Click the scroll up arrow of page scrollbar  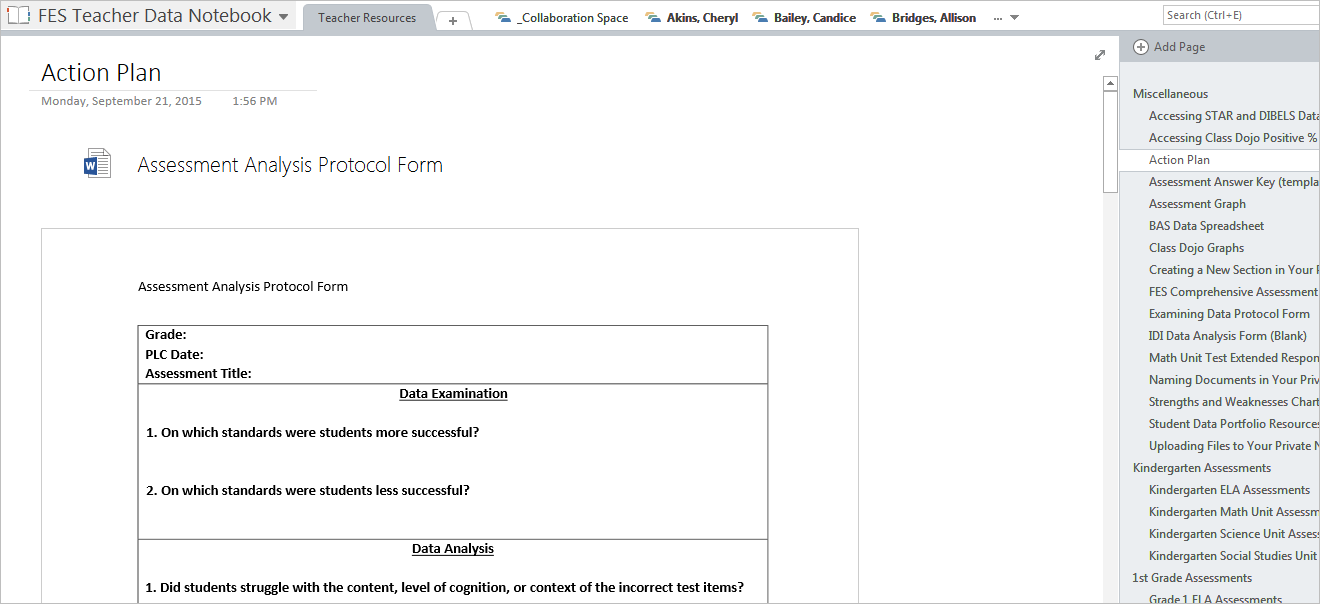[1110, 83]
